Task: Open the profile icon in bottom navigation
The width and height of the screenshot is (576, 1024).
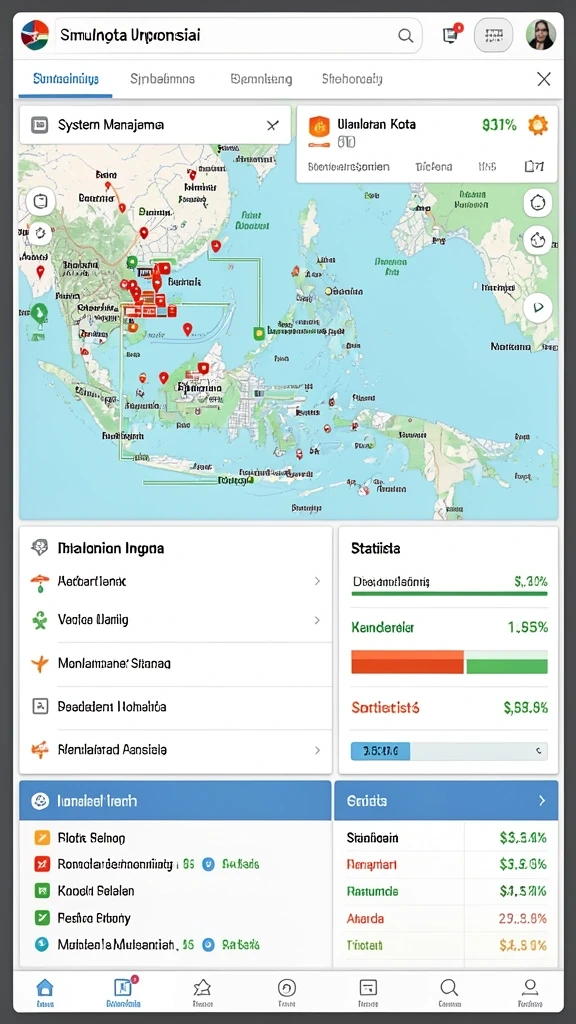Action: pyautogui.click(x=530, y=992)
